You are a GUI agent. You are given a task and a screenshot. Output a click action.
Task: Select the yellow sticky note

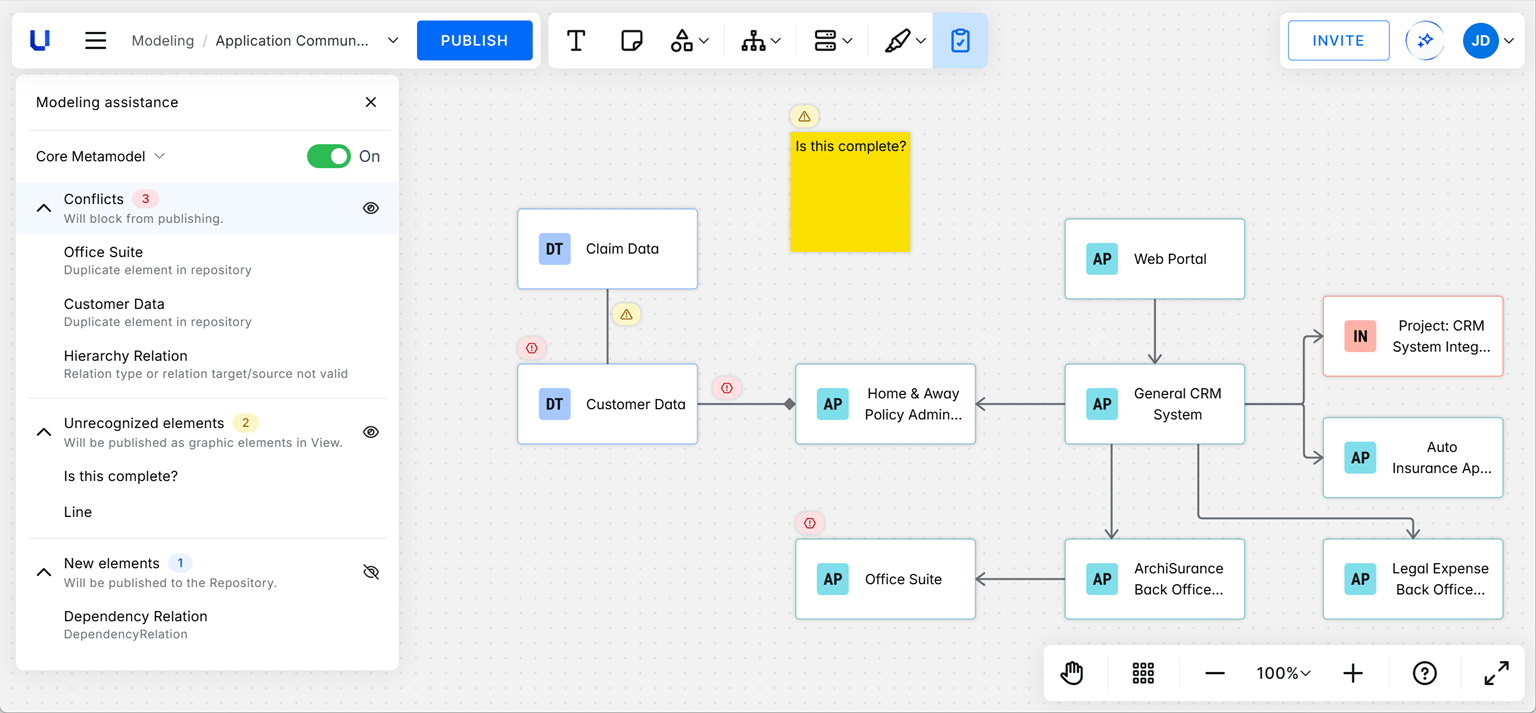pyautogui.click(x=850, y=192)
